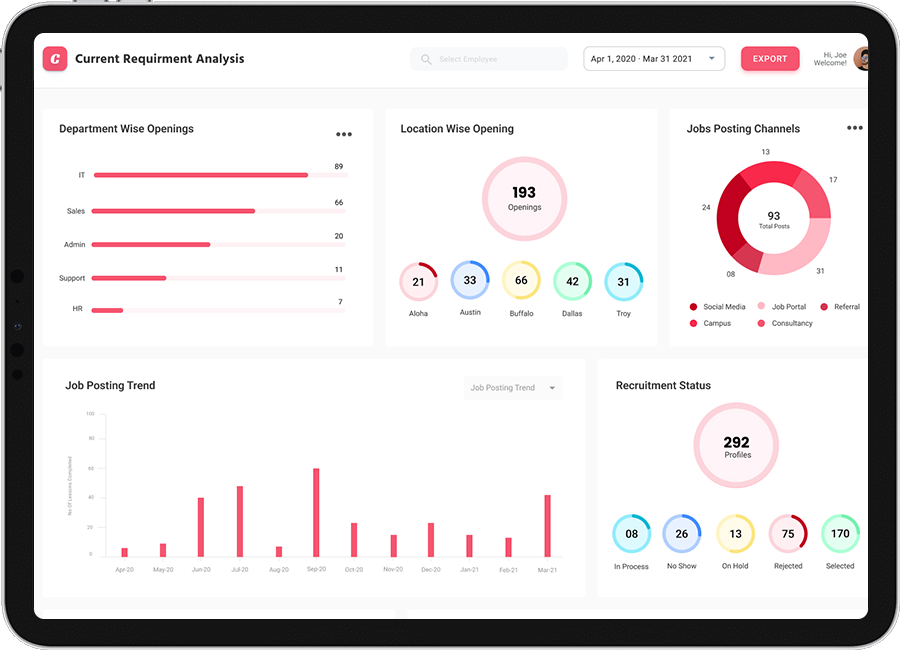
Task: Select the Troy location circle showing 31
Action: click(x=624, y=282)
